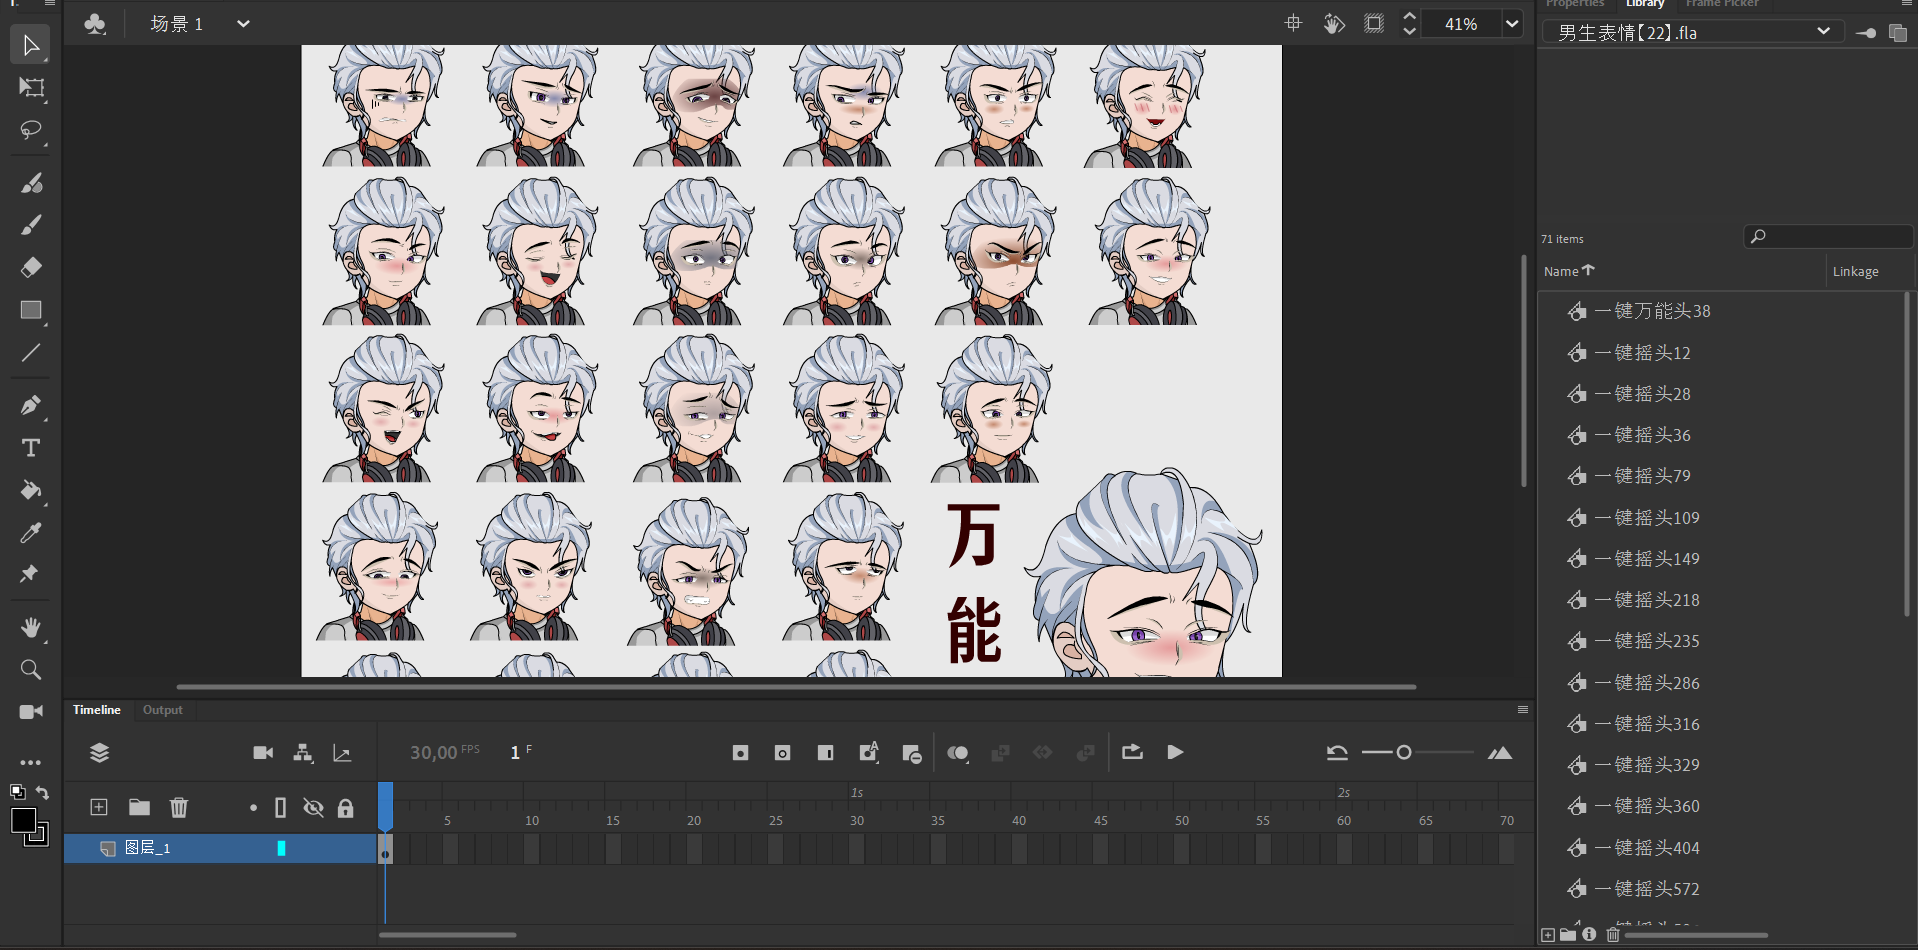Screen dimensions: 1918x950
Task: Play the timeline animation
Action: click(x=1175, y=753)
